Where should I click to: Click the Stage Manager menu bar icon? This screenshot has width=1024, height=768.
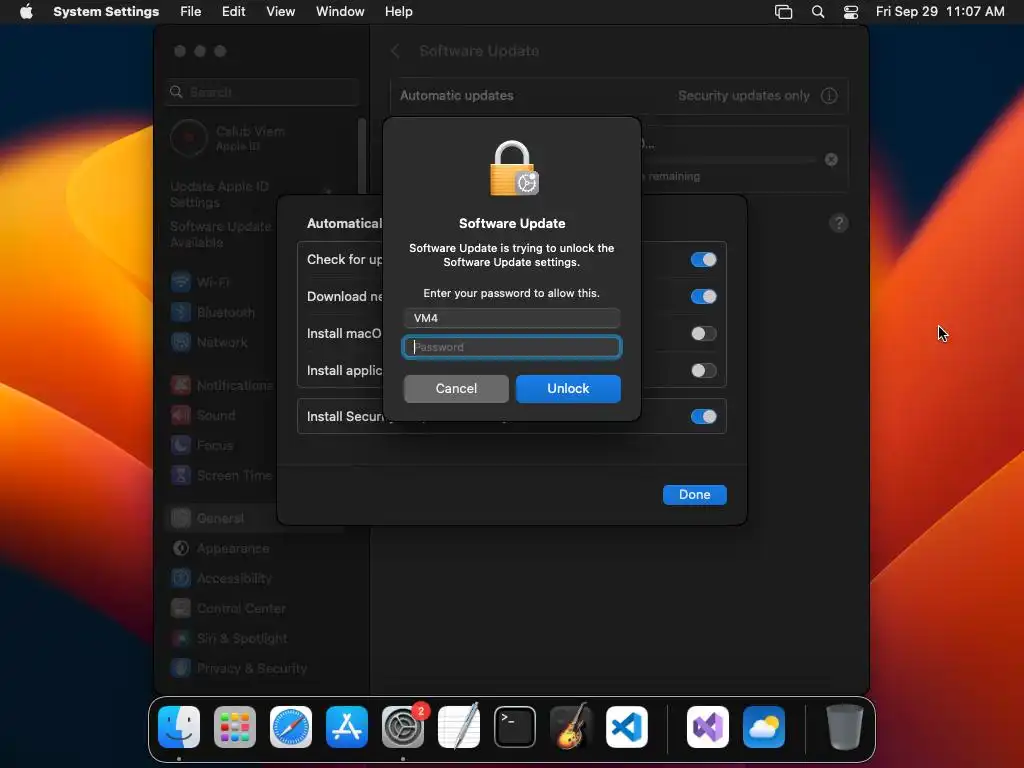[783, 12]
